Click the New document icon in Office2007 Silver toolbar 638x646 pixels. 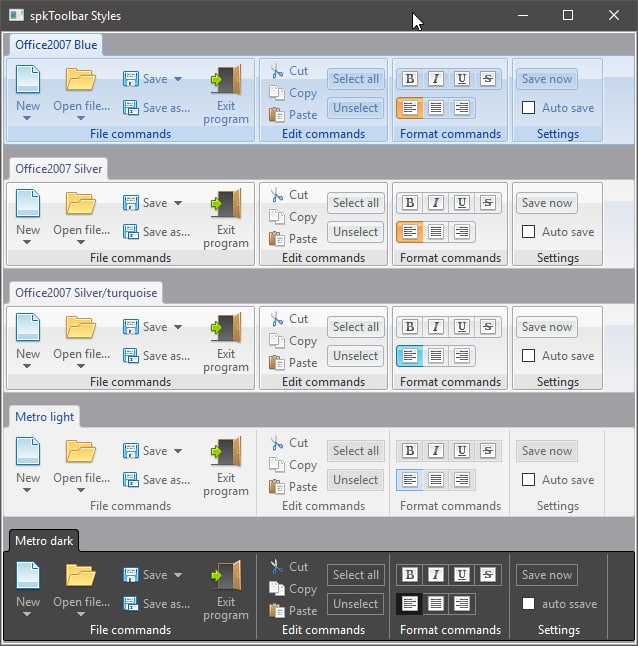pyautogui.click(x=28, y=203)
